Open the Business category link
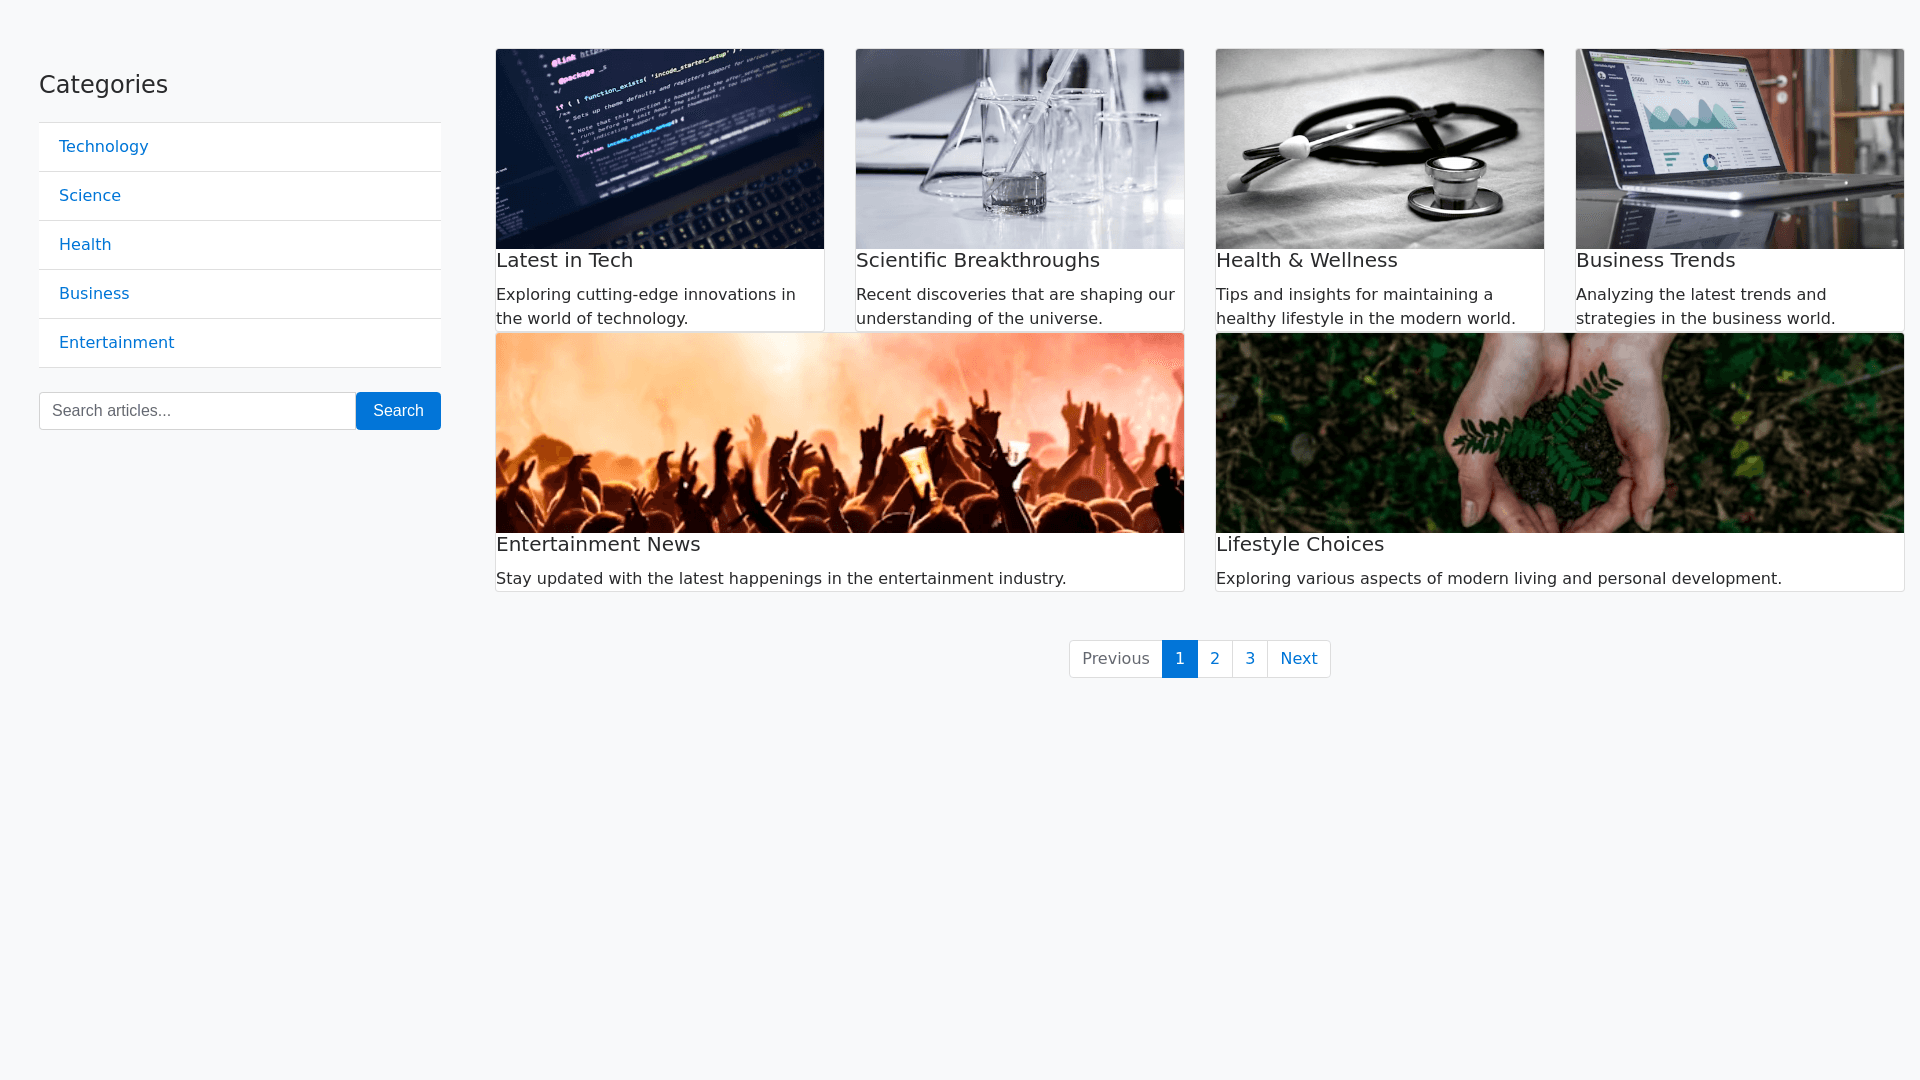The height and width of the screenshot is (1080, 1920). 94,294
